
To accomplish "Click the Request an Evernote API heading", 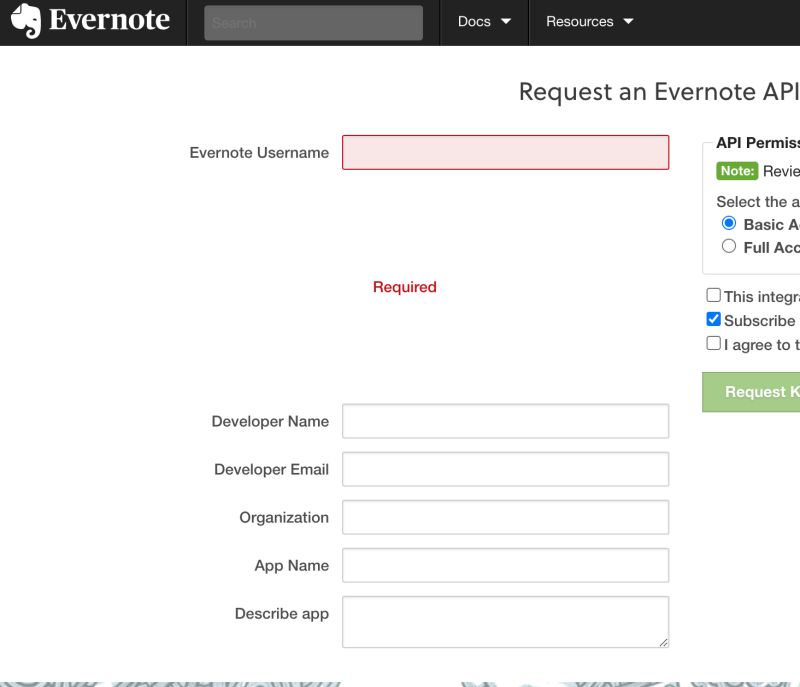I will click(659, 92).
